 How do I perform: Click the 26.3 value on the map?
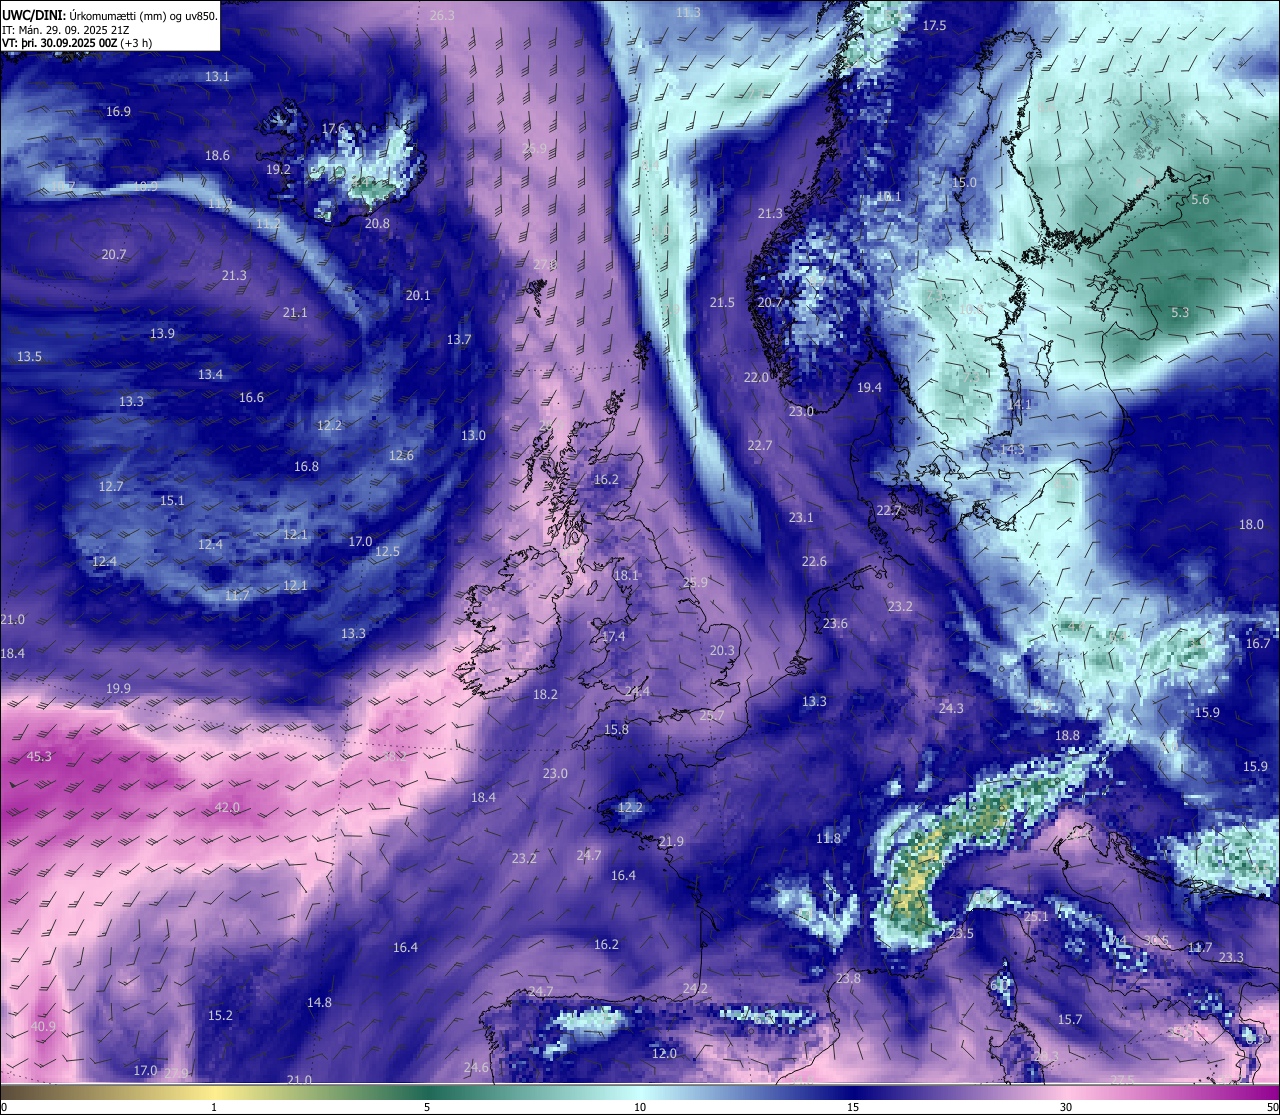[x=441, y=16]
